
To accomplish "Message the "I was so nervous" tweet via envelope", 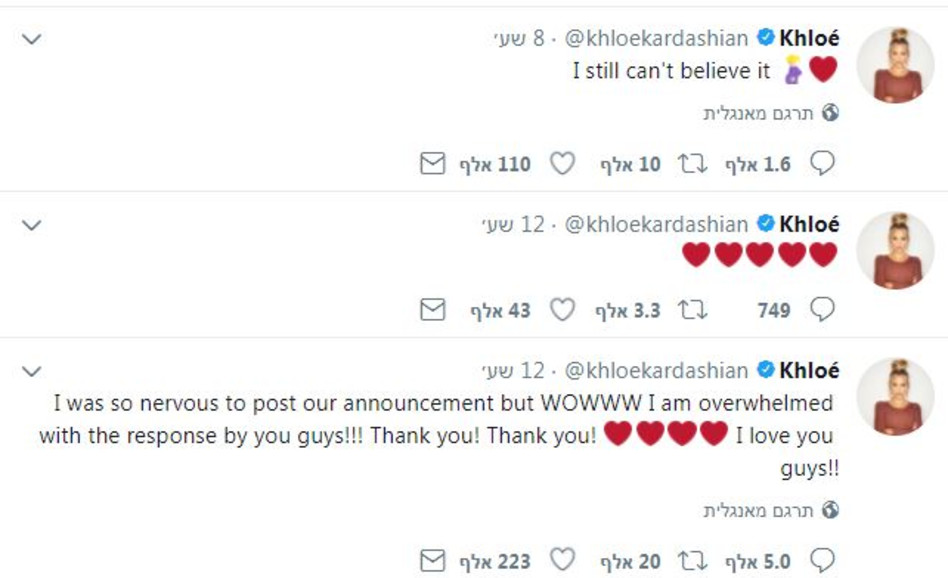I will click(x=432, y=560).
